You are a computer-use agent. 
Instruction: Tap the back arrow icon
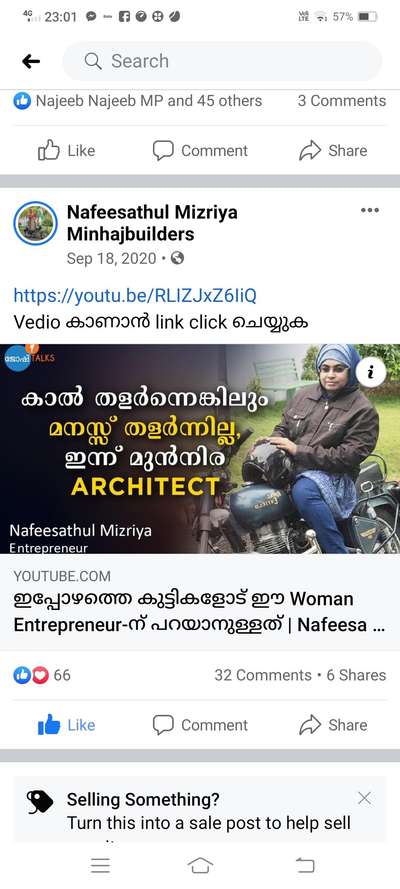31,61
